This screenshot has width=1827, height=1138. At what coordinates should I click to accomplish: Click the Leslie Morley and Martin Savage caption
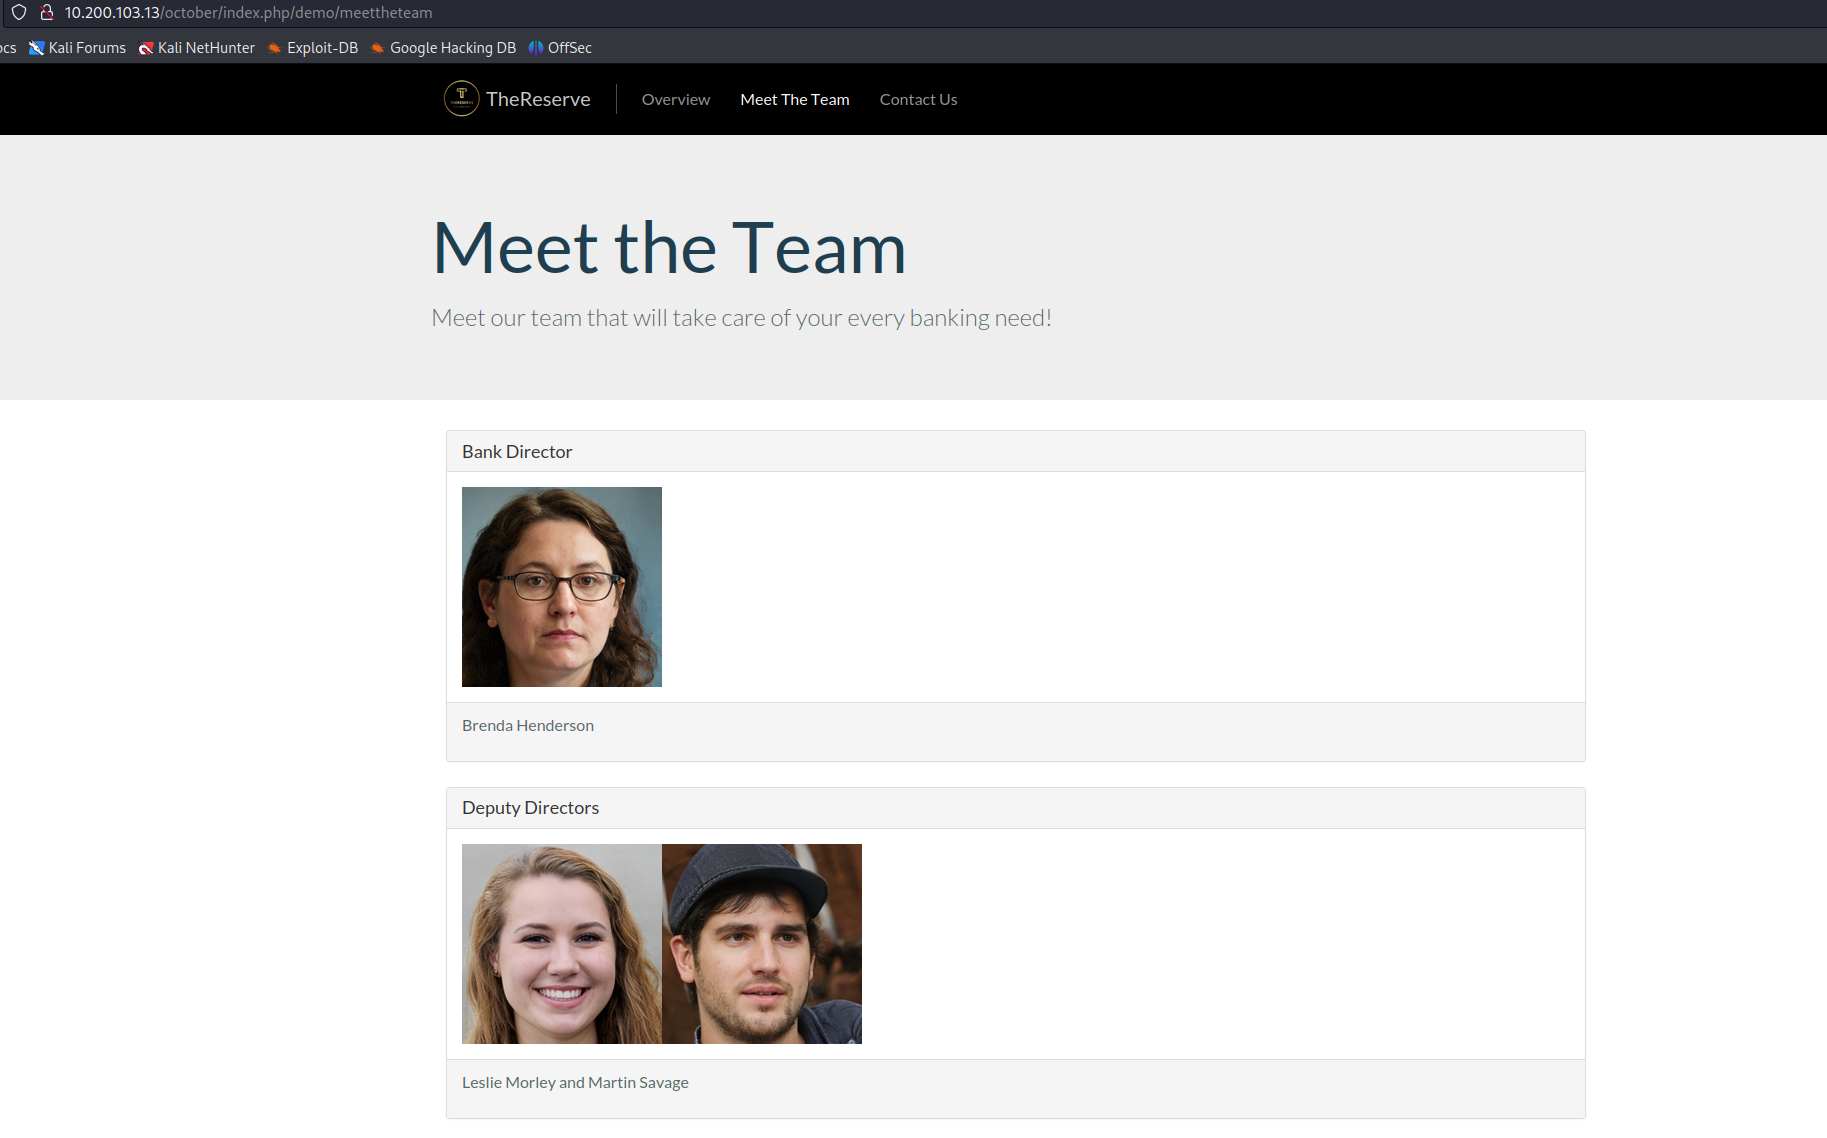[575, 1083]
